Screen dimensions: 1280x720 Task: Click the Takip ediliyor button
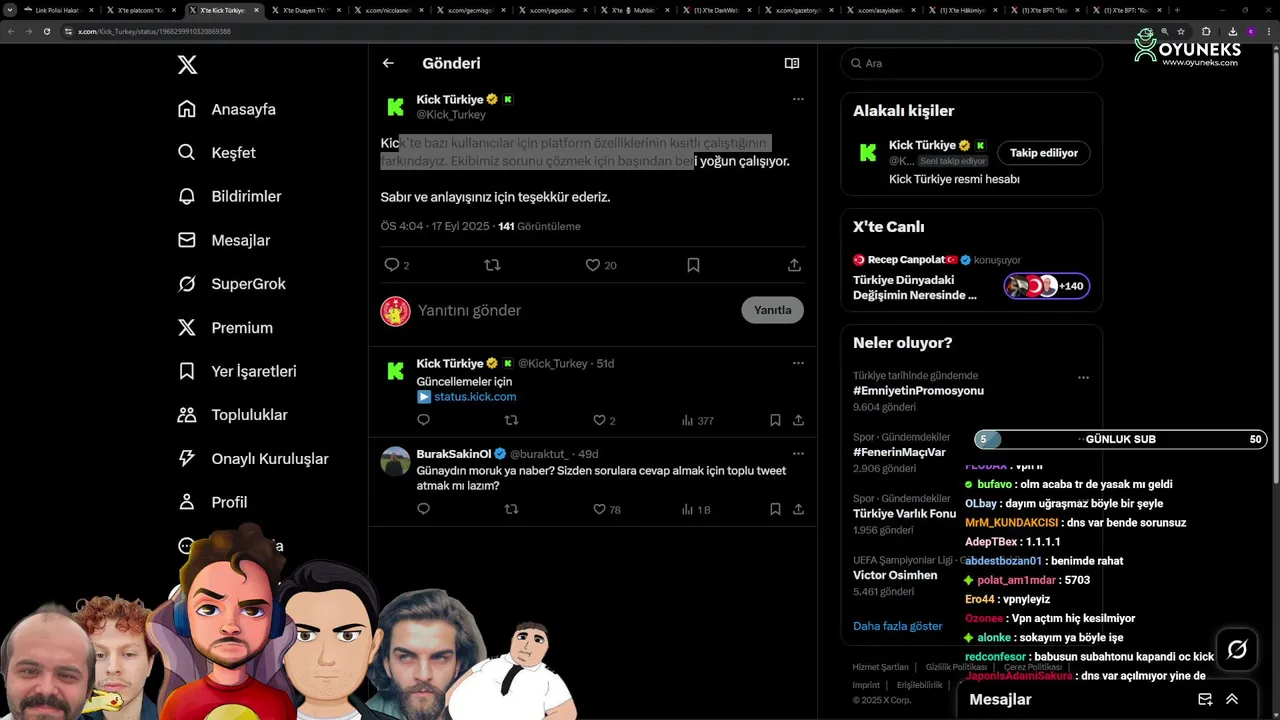click(1043, 153)
